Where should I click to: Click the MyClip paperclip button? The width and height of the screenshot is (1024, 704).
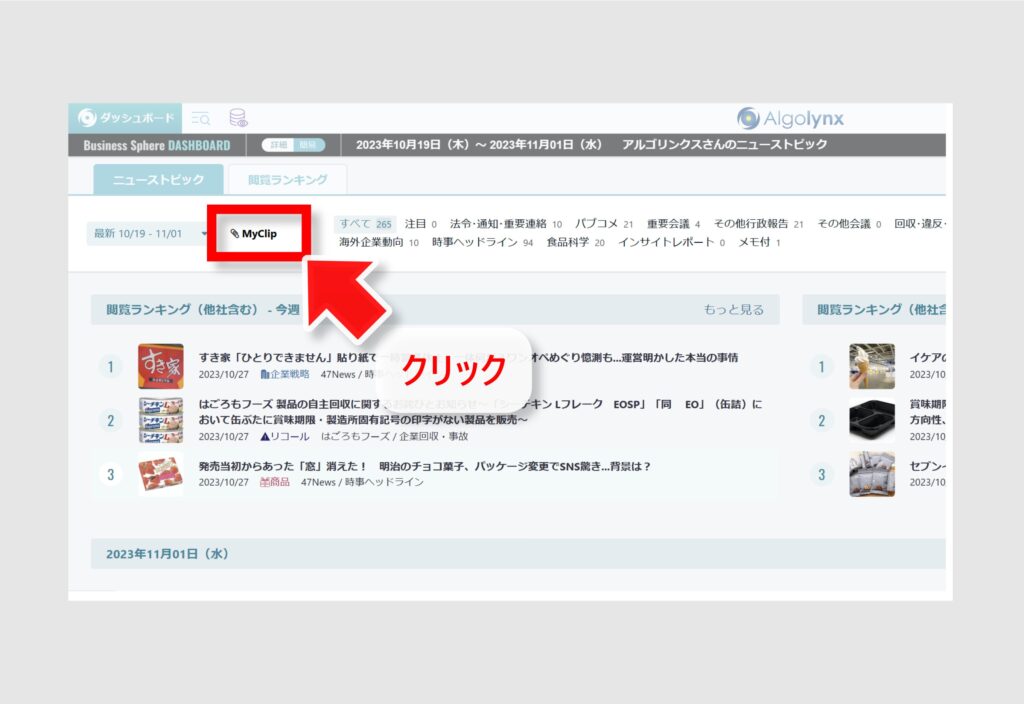click(254, 234)
